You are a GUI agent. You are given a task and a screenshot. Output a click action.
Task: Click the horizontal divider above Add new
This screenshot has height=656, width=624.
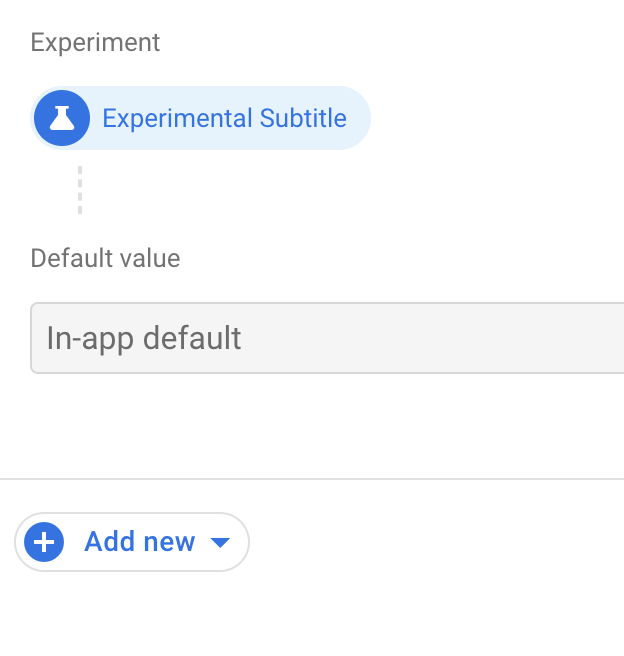(x=312, y=479)
